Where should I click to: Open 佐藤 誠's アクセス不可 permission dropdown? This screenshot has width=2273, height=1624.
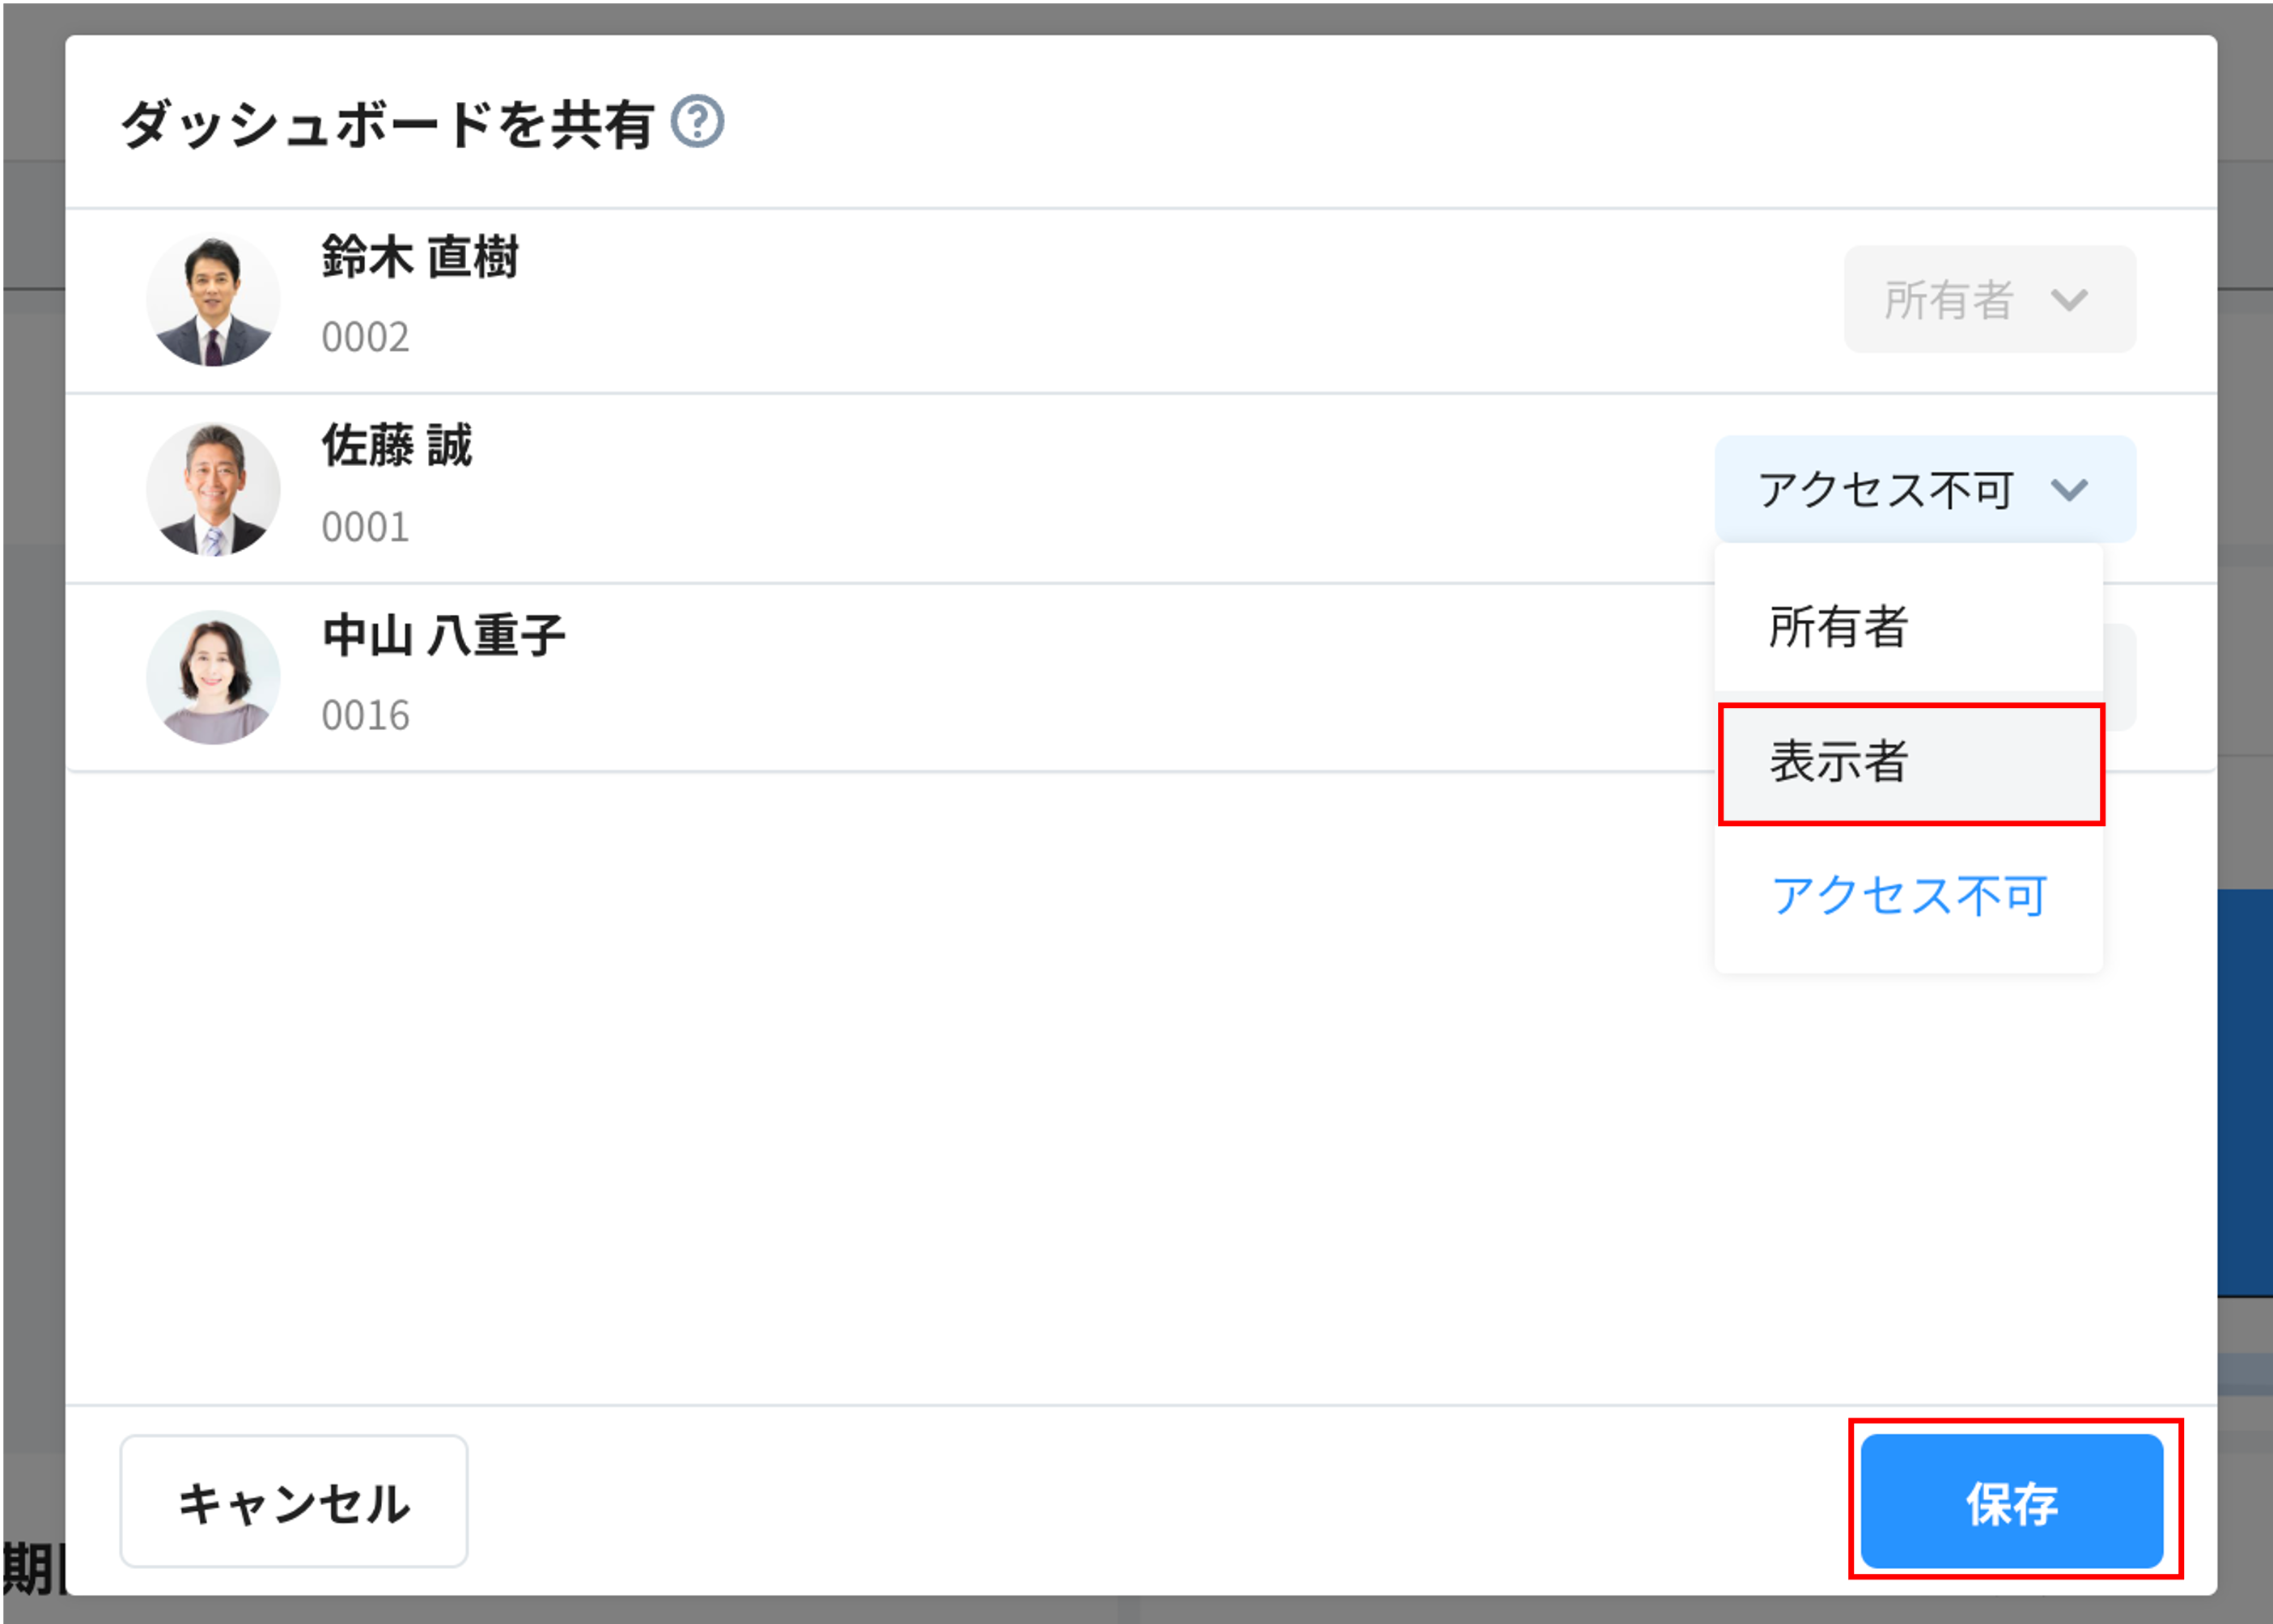point(1925,489)
